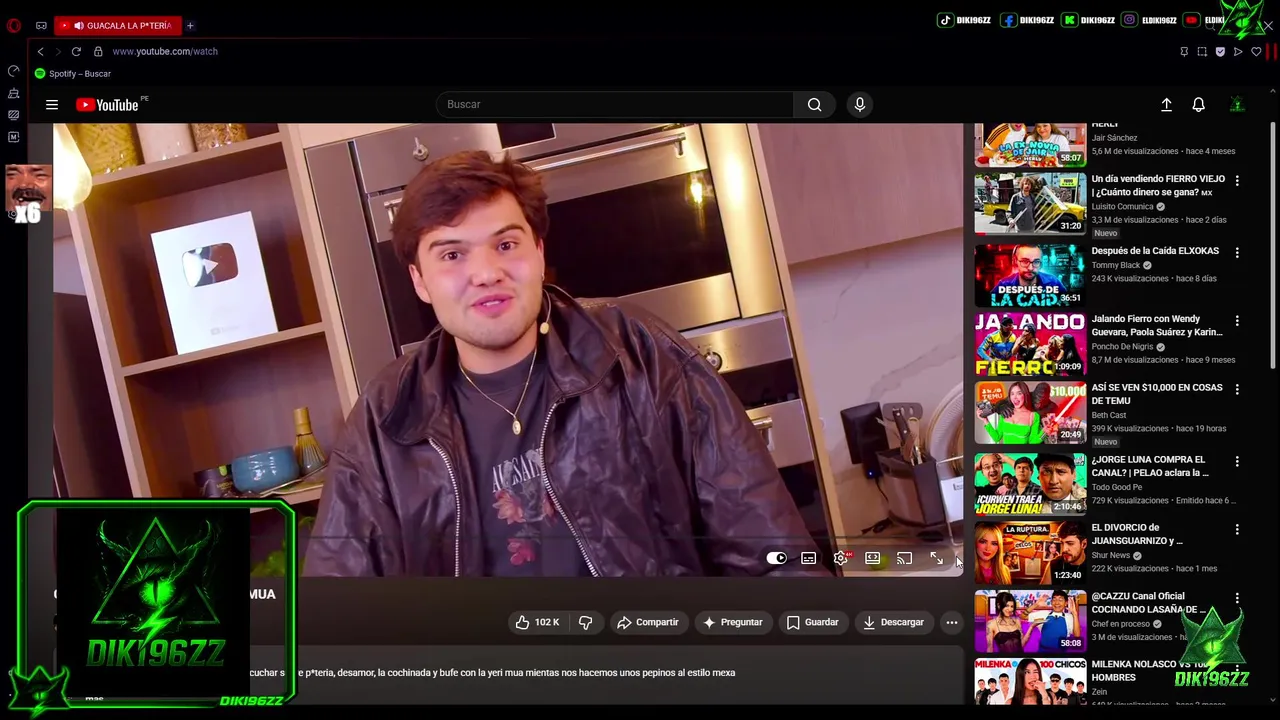Go forward with the browser forward arrow
1280x720 pixels.
(x=57, y=51)
